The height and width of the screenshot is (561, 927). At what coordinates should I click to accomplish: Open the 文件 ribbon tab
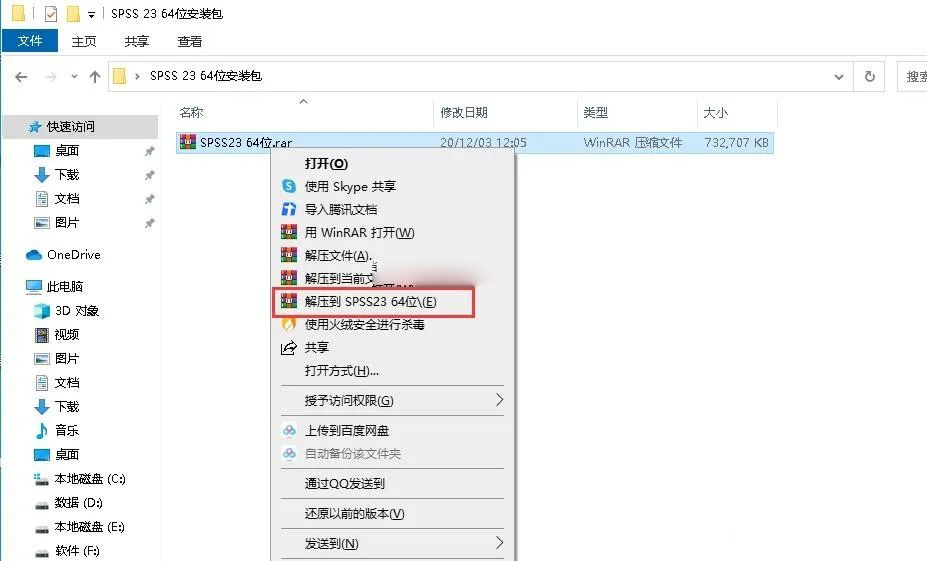coord(30,41)
